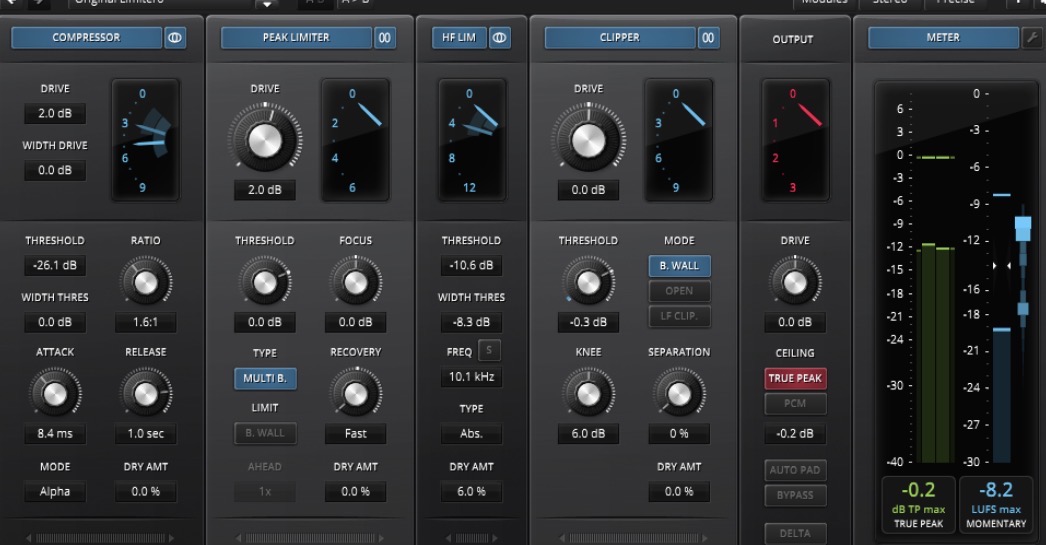Click the HF Limiter gain reduction meter
Screen dimensions: 1046x545
click(472, 140)
